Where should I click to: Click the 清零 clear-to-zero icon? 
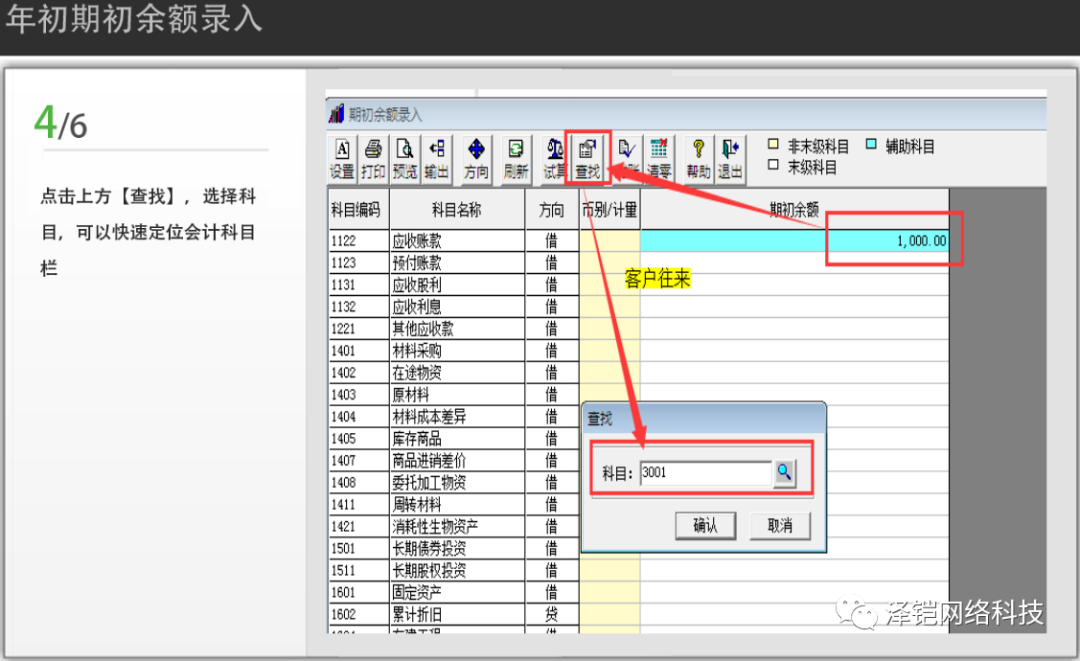coord(659,159)
